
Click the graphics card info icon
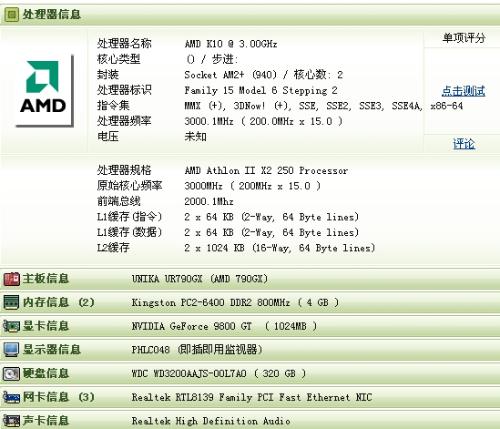coord(11,326)
